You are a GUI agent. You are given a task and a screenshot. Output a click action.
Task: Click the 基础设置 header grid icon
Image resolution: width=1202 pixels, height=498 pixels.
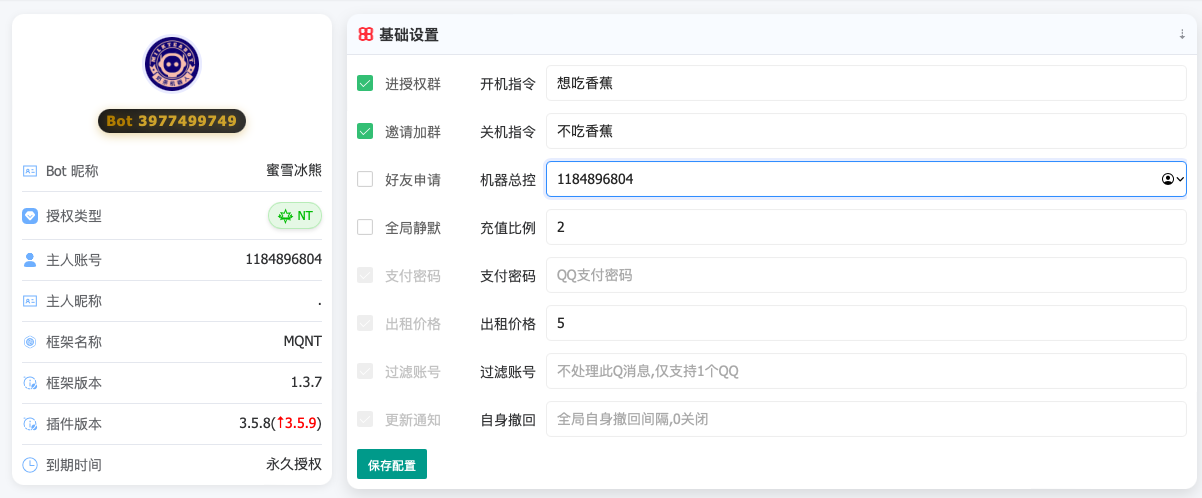coord(366,35)
